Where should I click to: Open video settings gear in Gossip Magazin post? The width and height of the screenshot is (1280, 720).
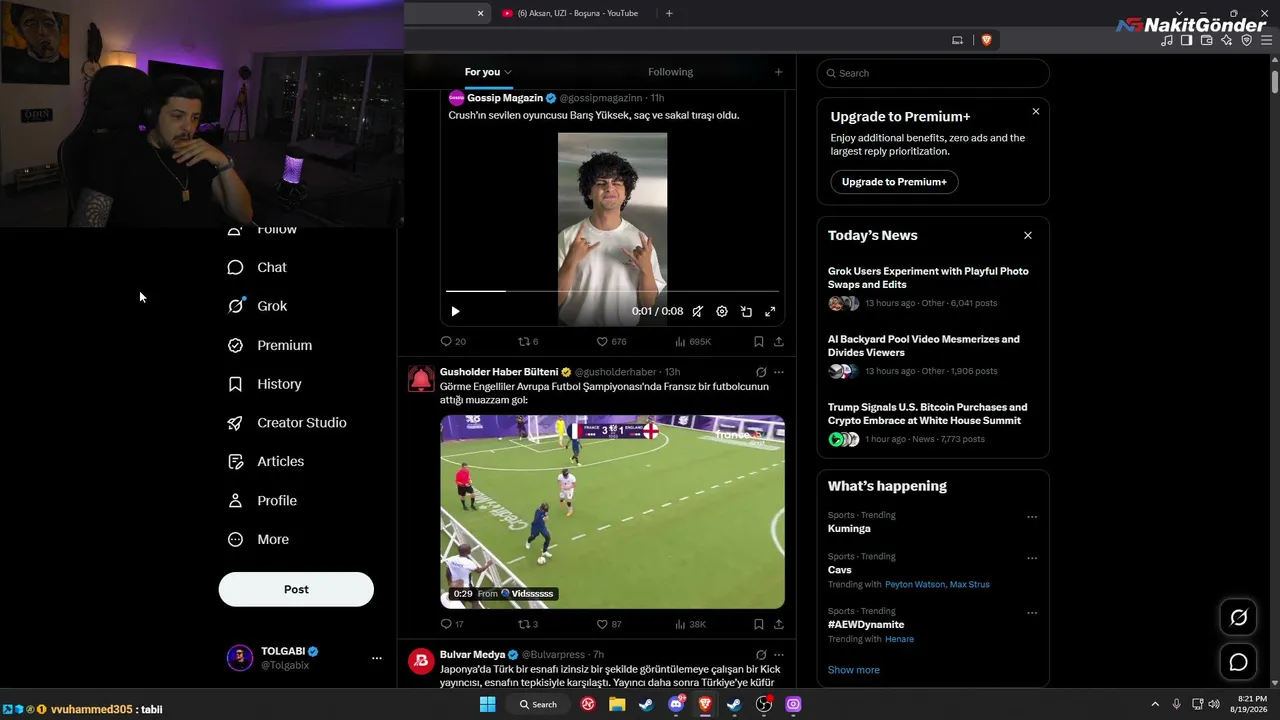[x=722, y=311]
